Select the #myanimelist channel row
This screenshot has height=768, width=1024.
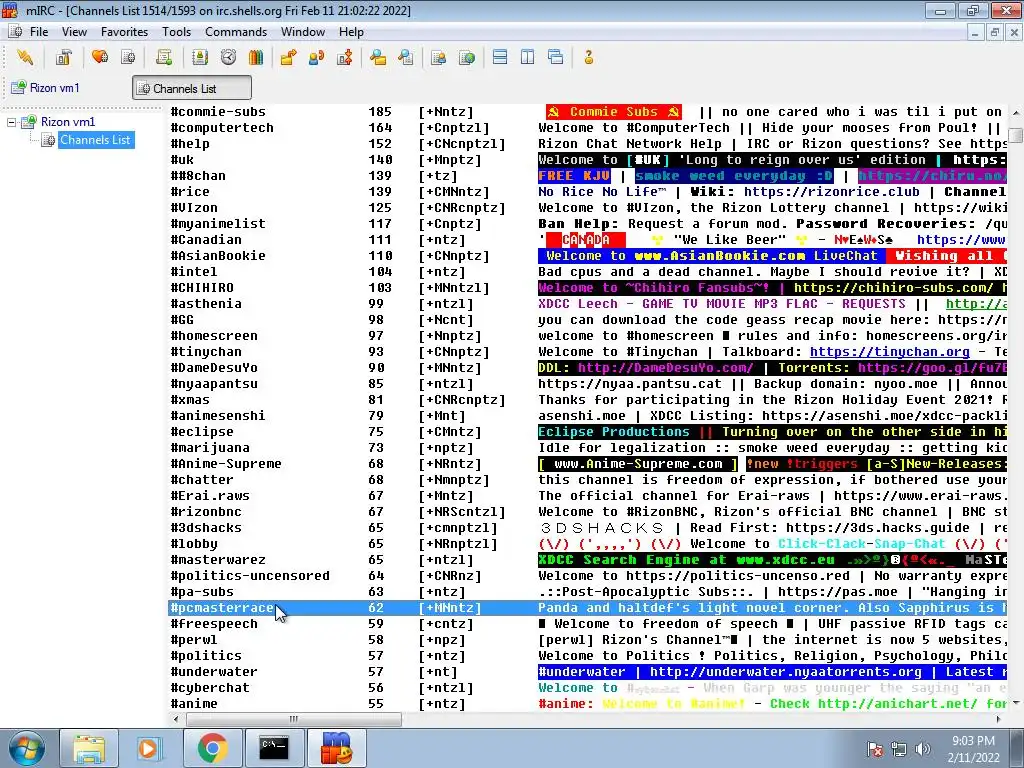point(586,224)
